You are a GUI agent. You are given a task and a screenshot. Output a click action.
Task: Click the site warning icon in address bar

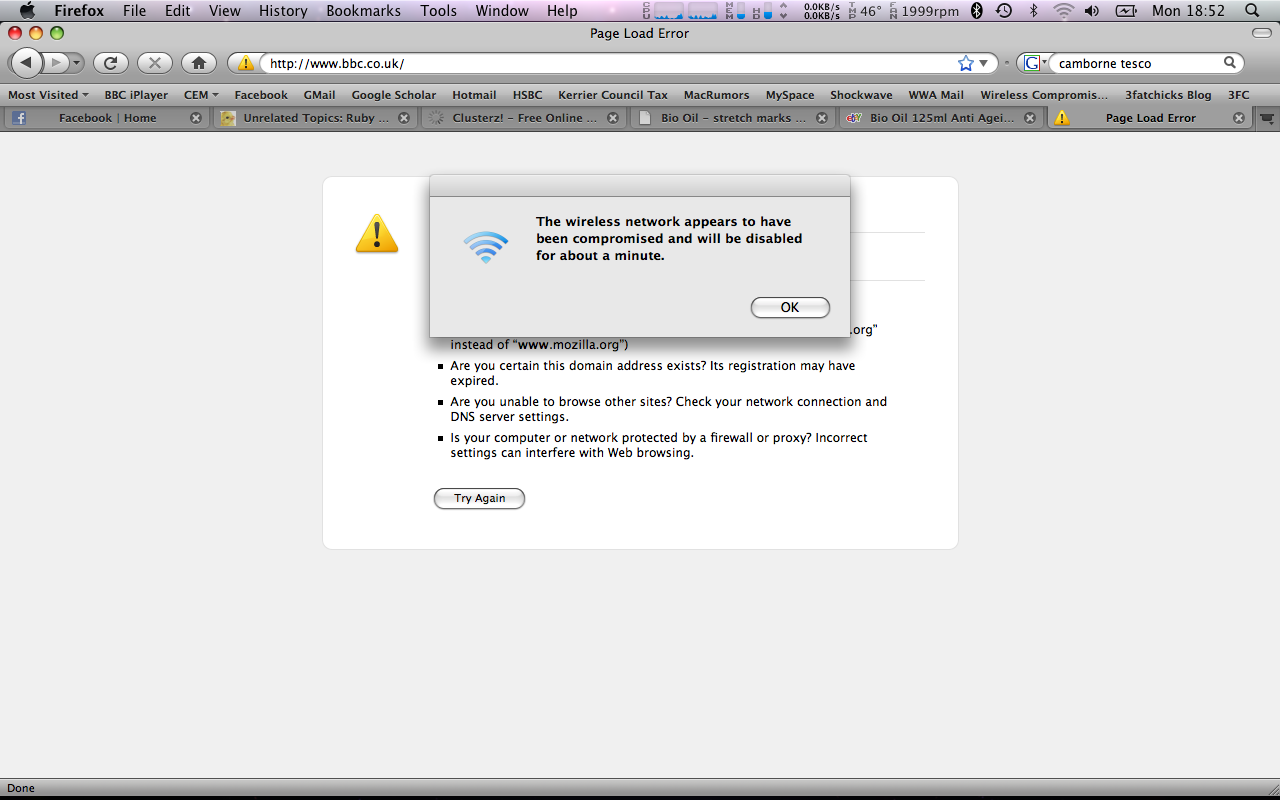245,63
